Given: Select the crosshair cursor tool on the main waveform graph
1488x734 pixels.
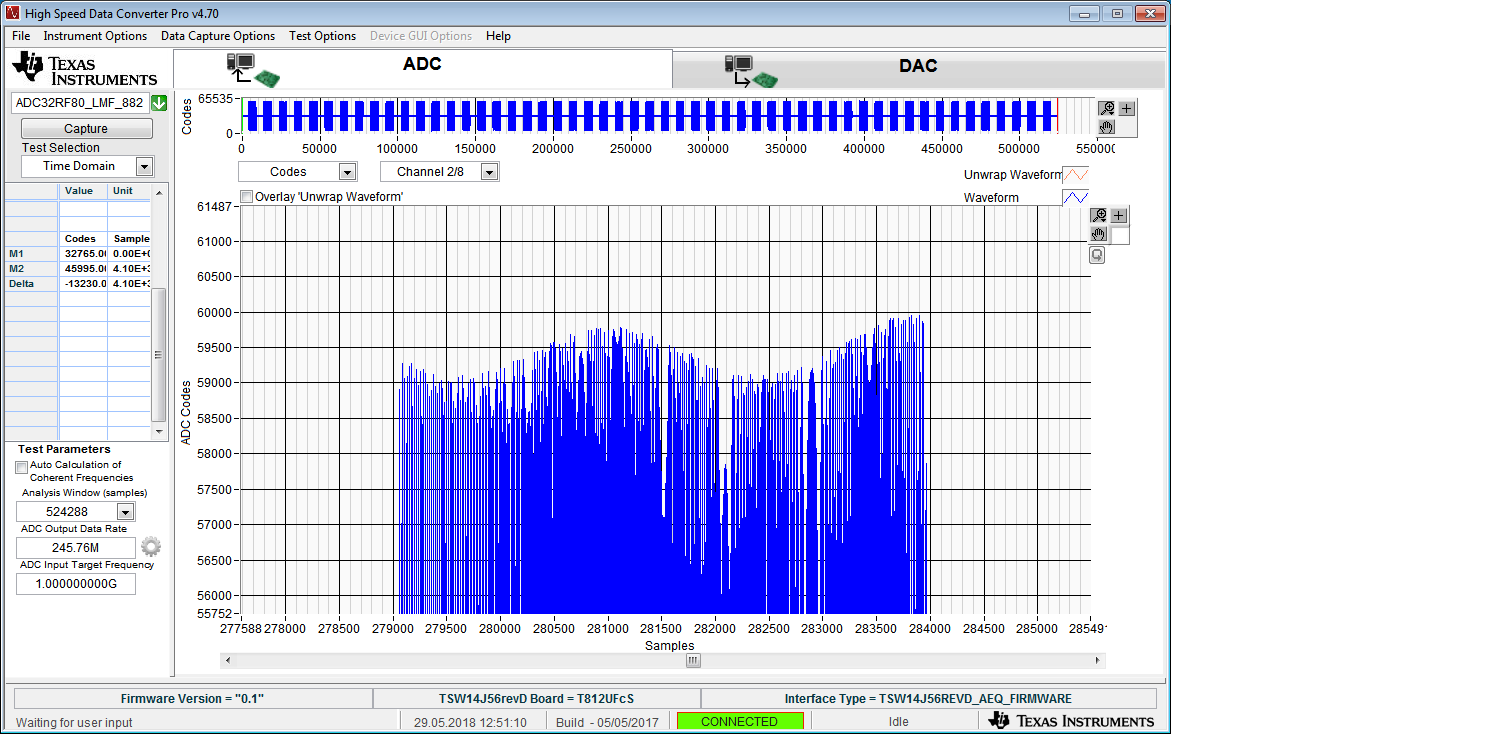Looking at the screenshot, I should coord(1119,215).
